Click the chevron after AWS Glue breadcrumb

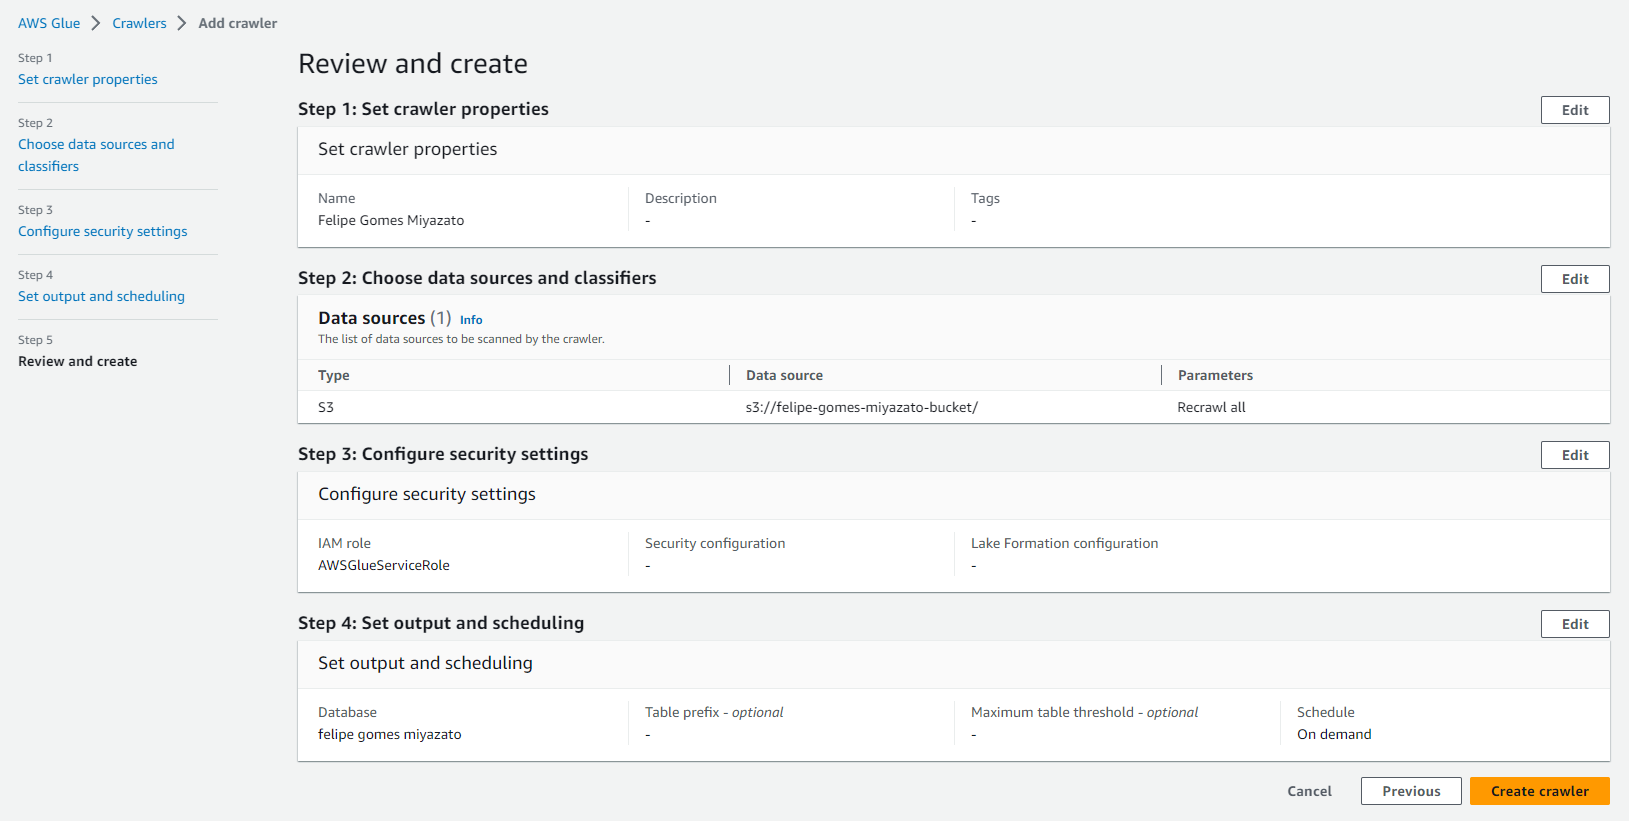96,23
